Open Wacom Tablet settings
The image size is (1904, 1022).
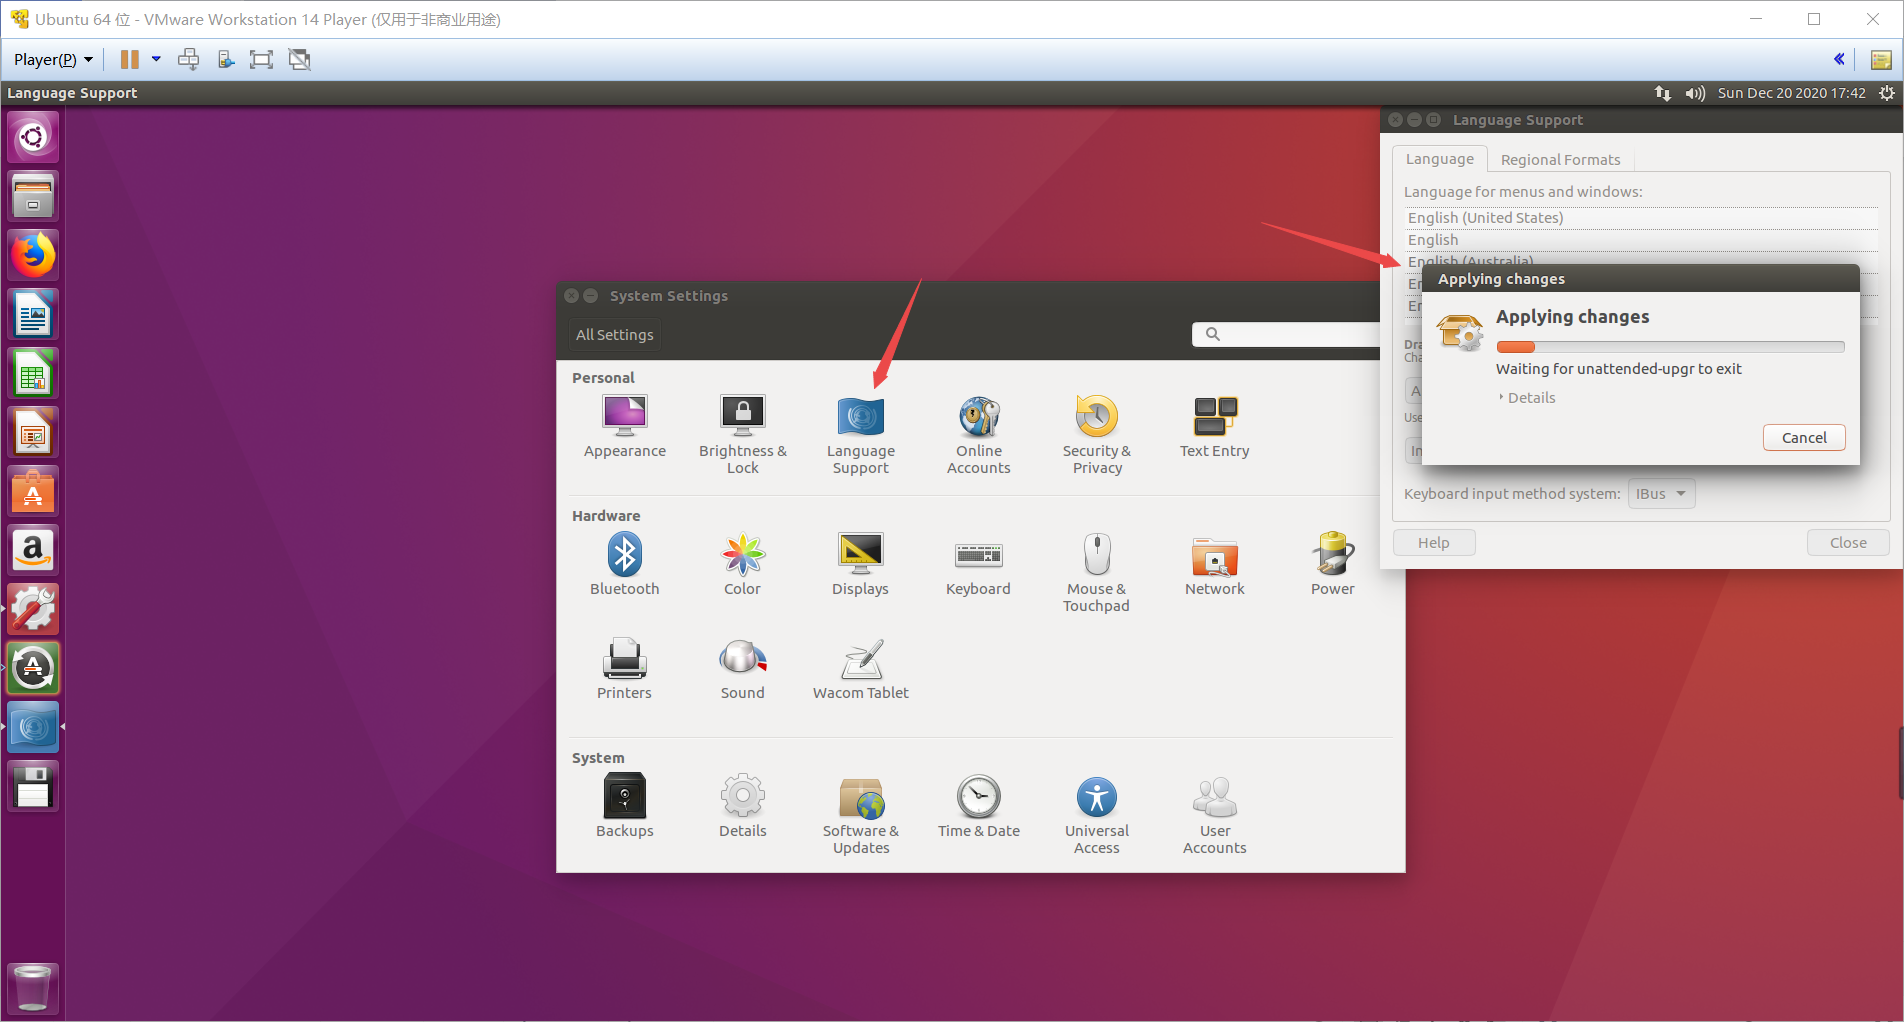860,669
